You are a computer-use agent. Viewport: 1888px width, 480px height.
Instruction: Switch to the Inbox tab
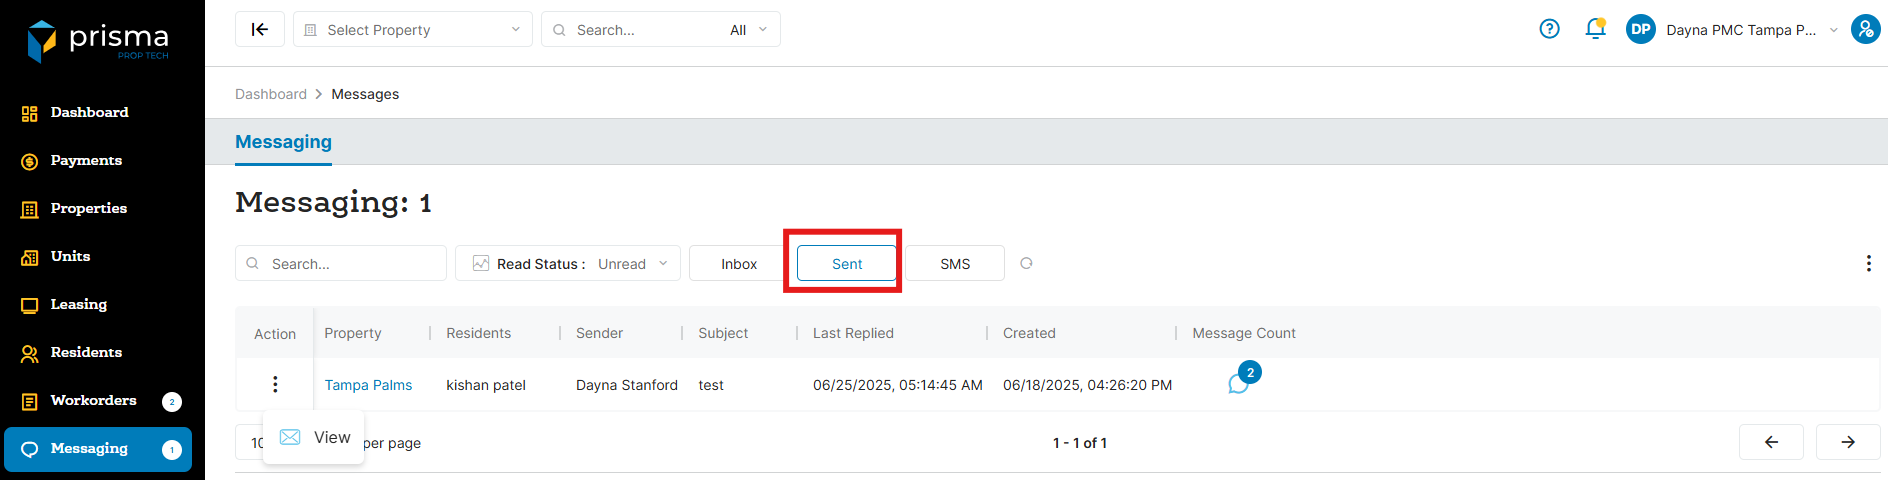[x=739, y=264]
